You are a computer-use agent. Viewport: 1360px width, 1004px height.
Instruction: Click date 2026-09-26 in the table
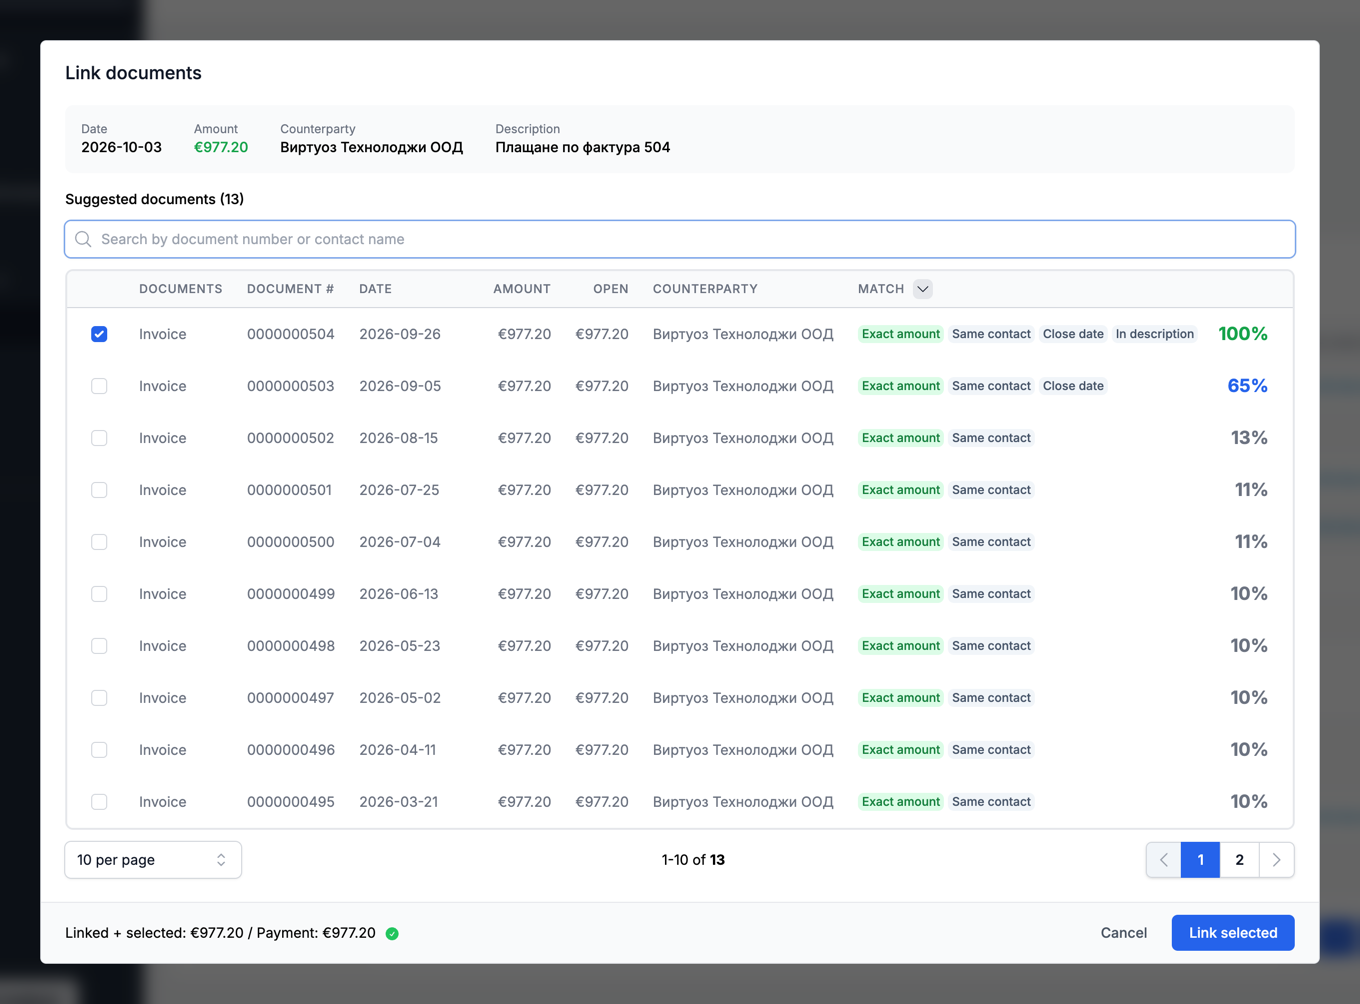(400, 334)
